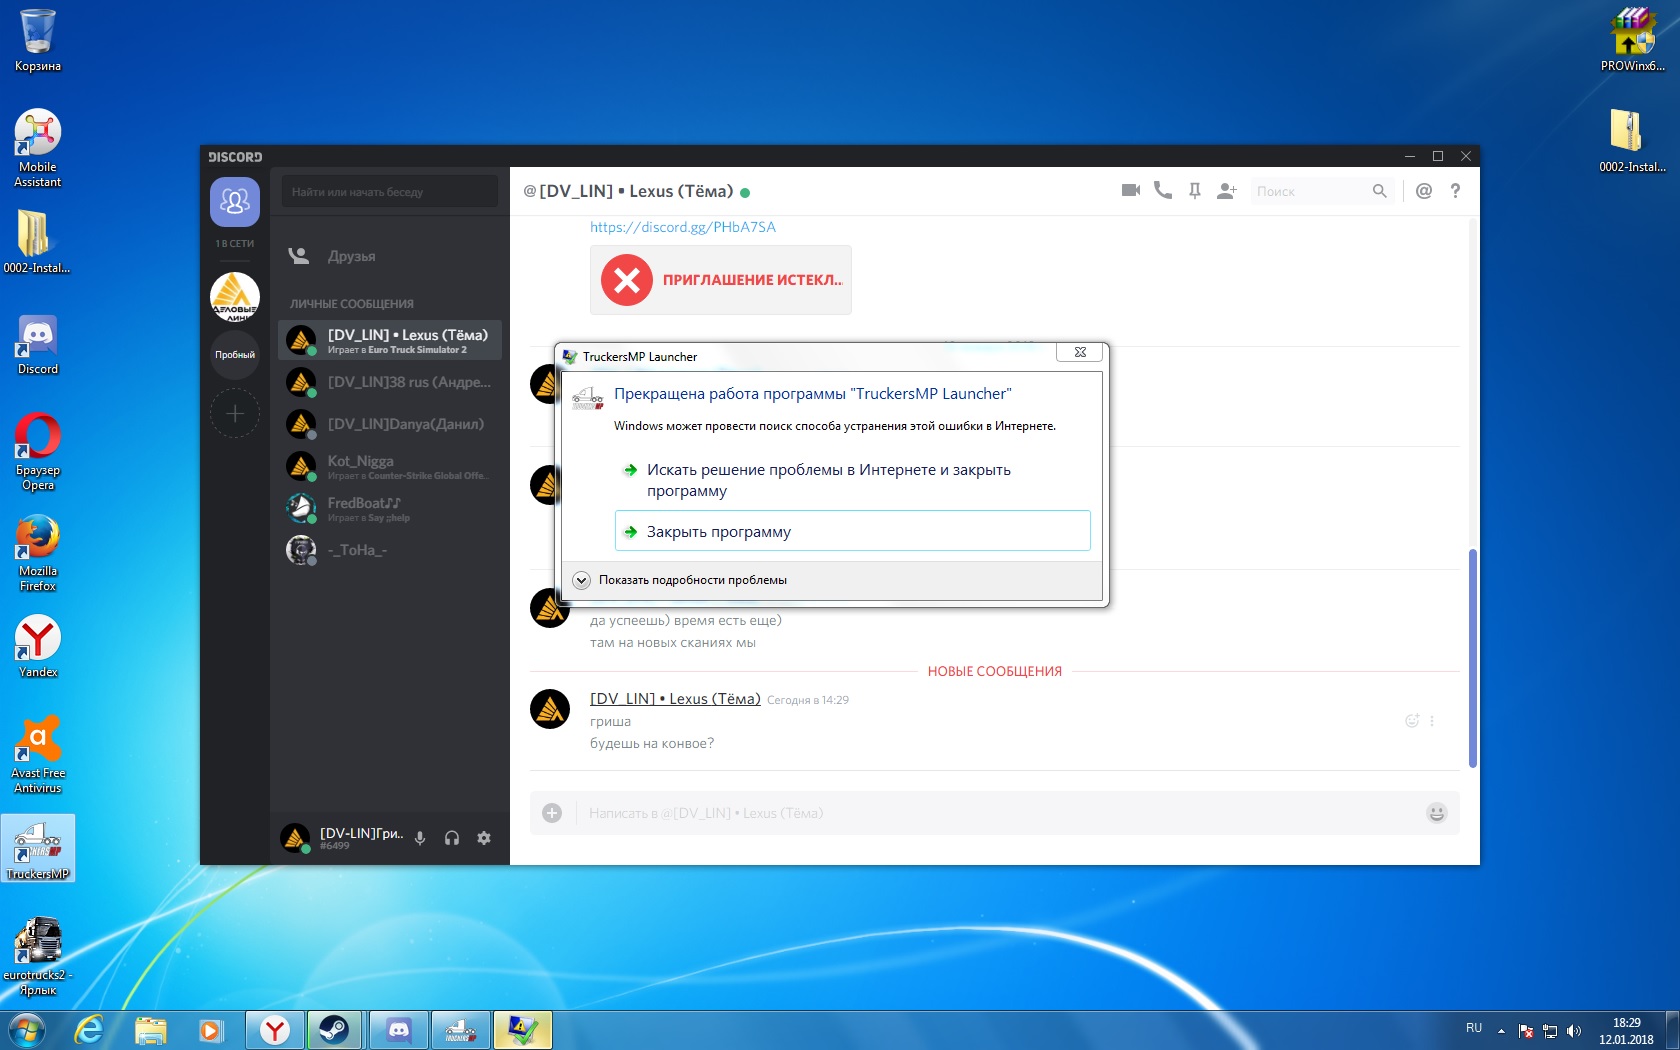Click the sender name [DV_LIN] • Lexus (Тёма) in chat

click(x=675, y=699)
